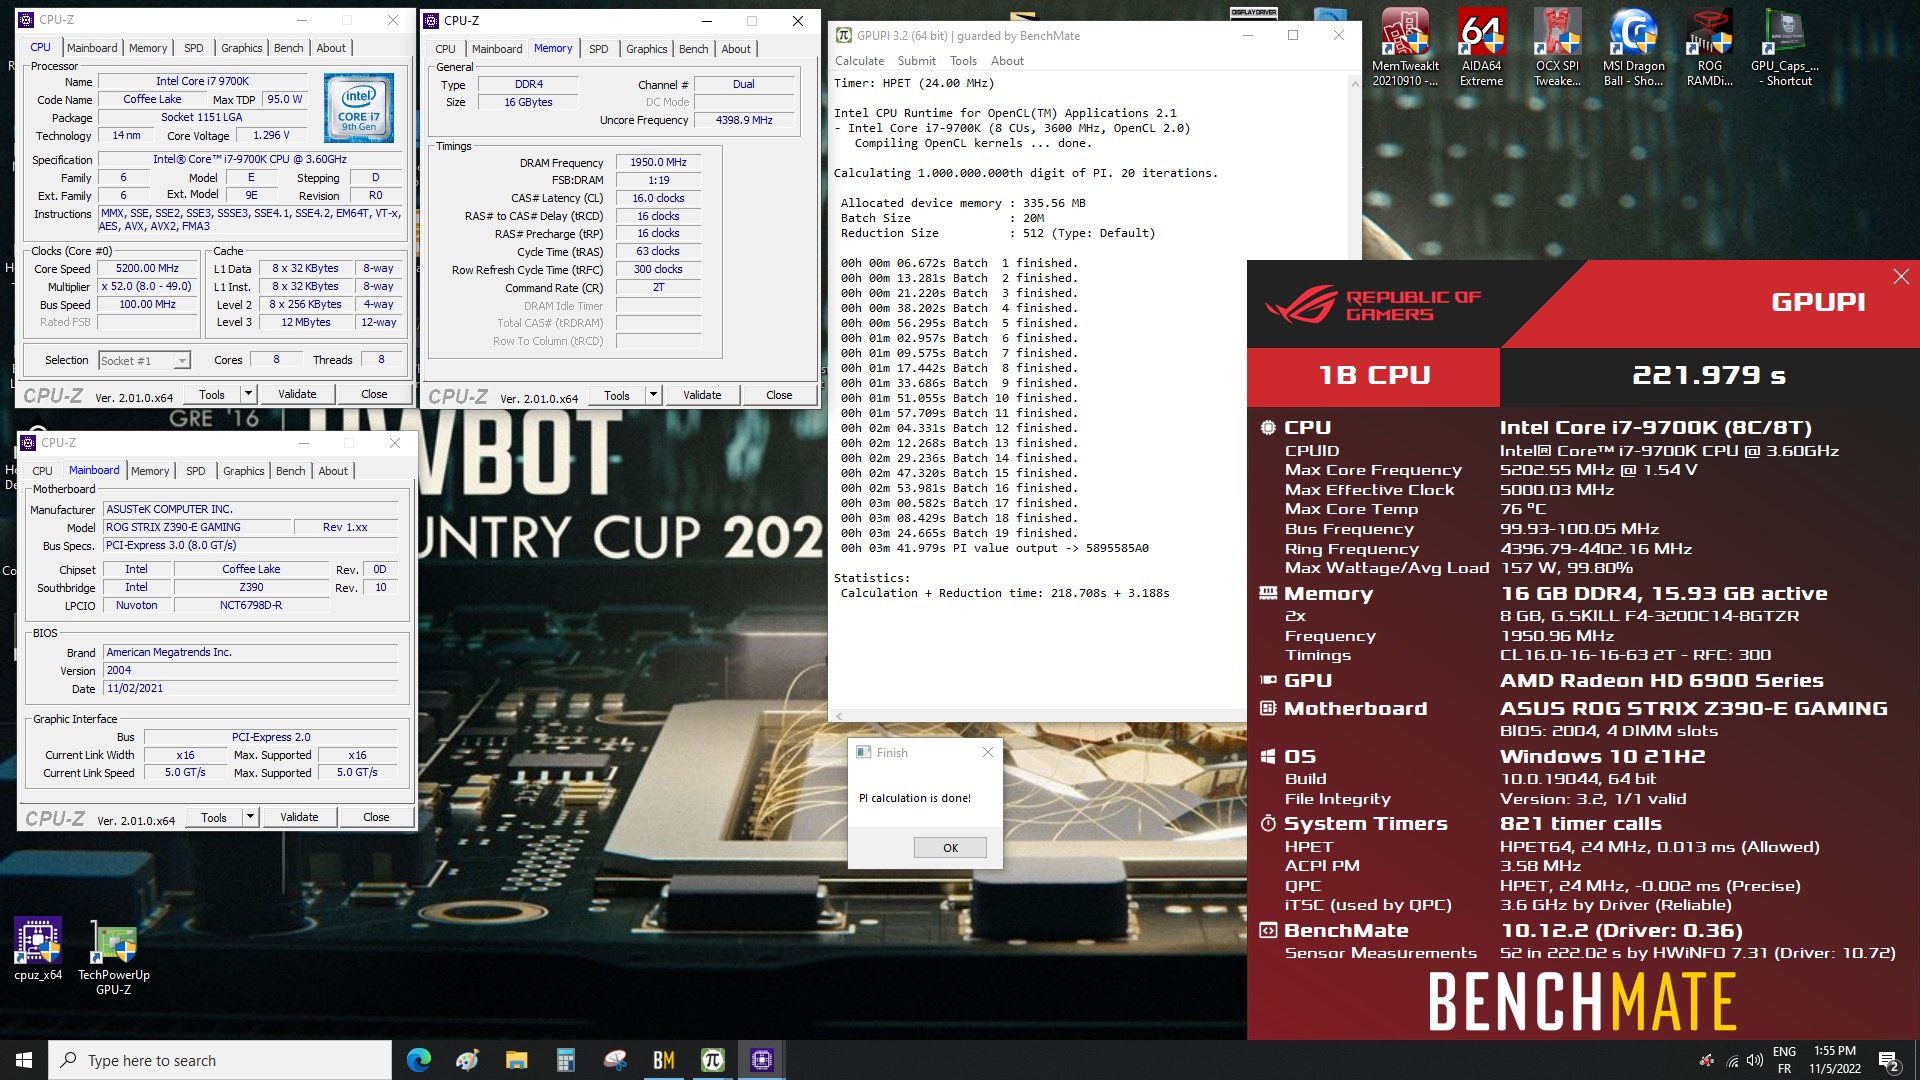
Task: Expand Tools dropdown arrow in Mainboard CPU-Z window
Action: click(251, 817)
